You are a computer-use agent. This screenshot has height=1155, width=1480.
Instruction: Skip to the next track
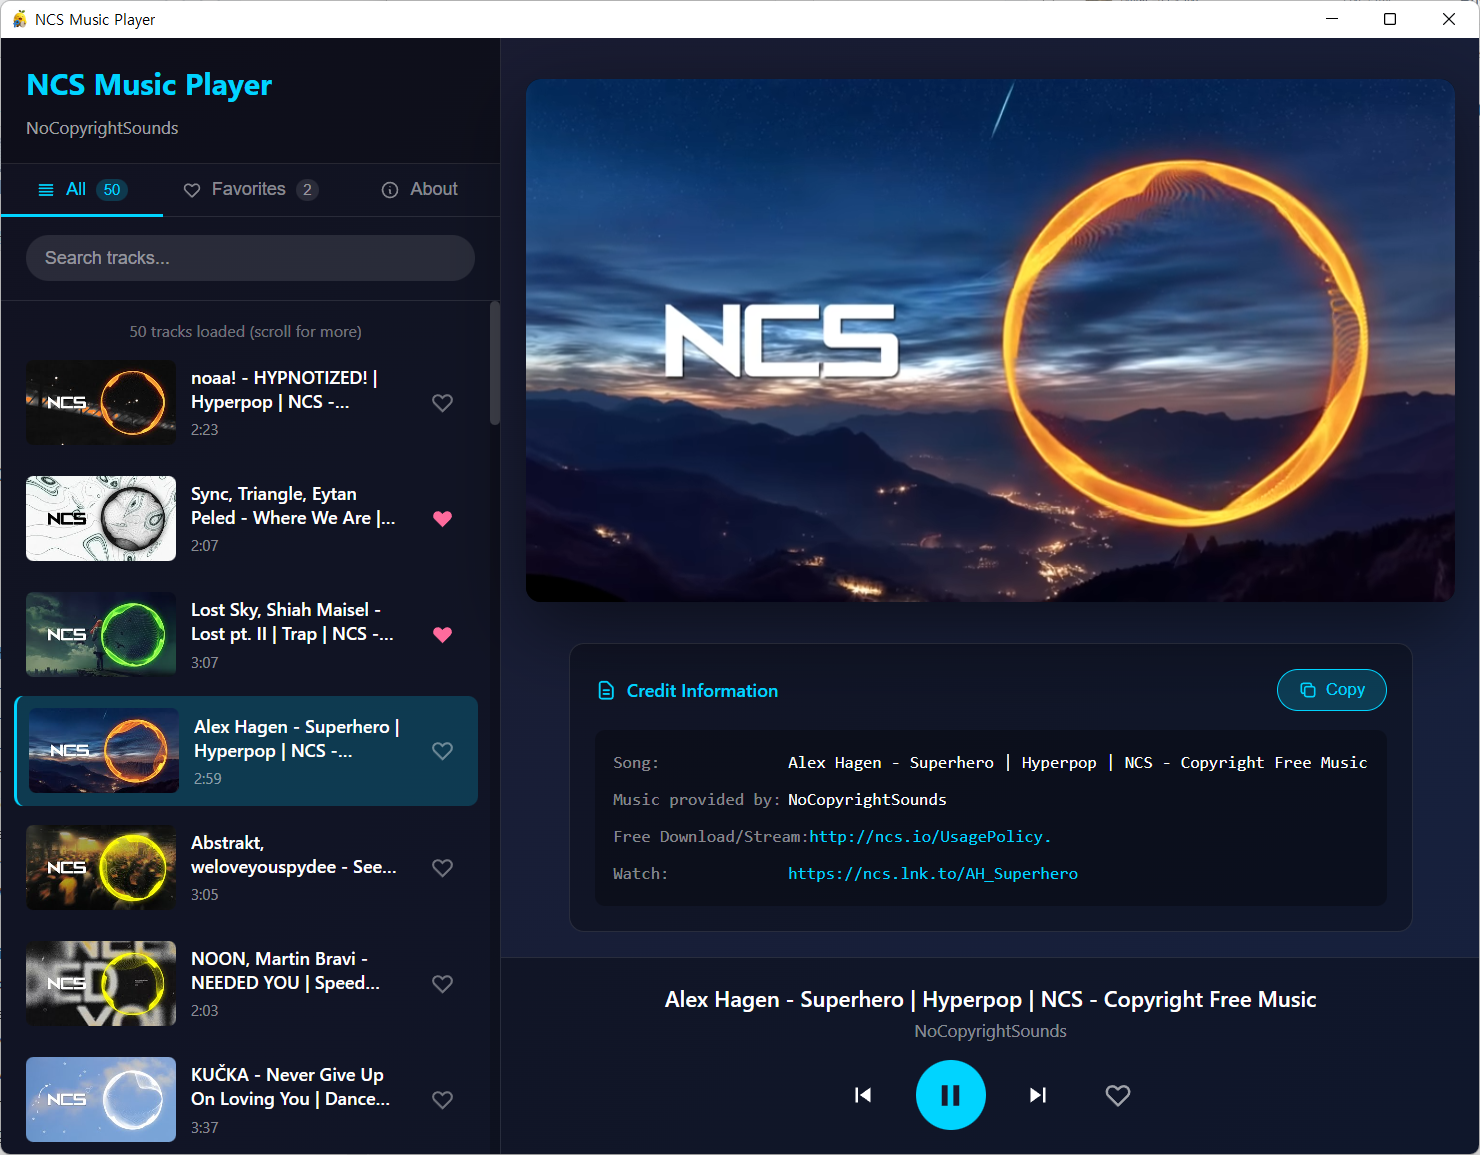[x=1038, y=1095]
